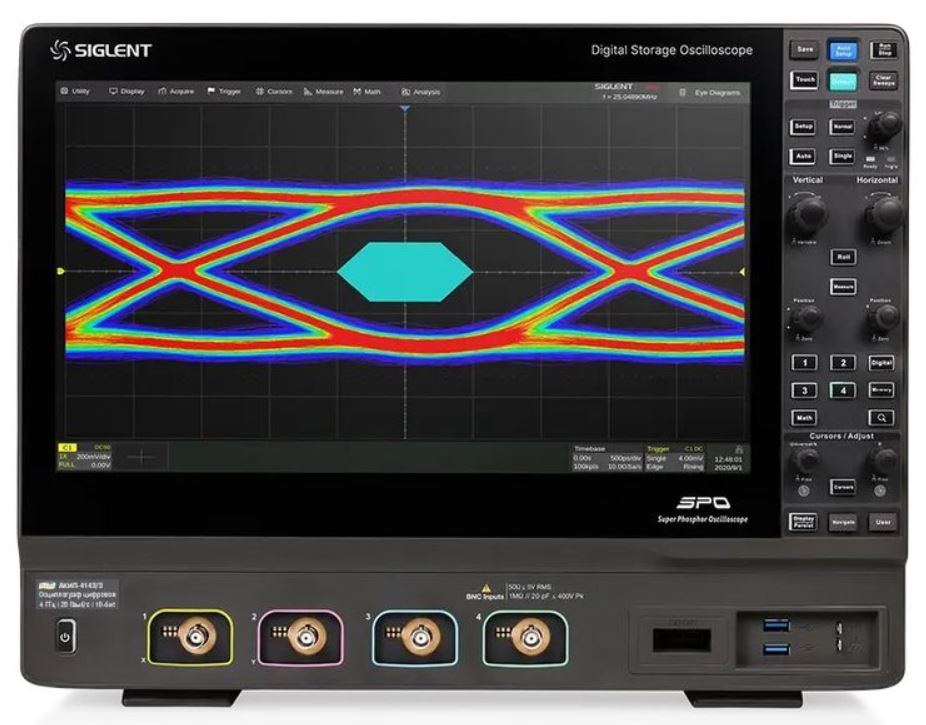The image size is (926, 725).
Task: Click the Trigger flag icon
Action: click(211, 92)
